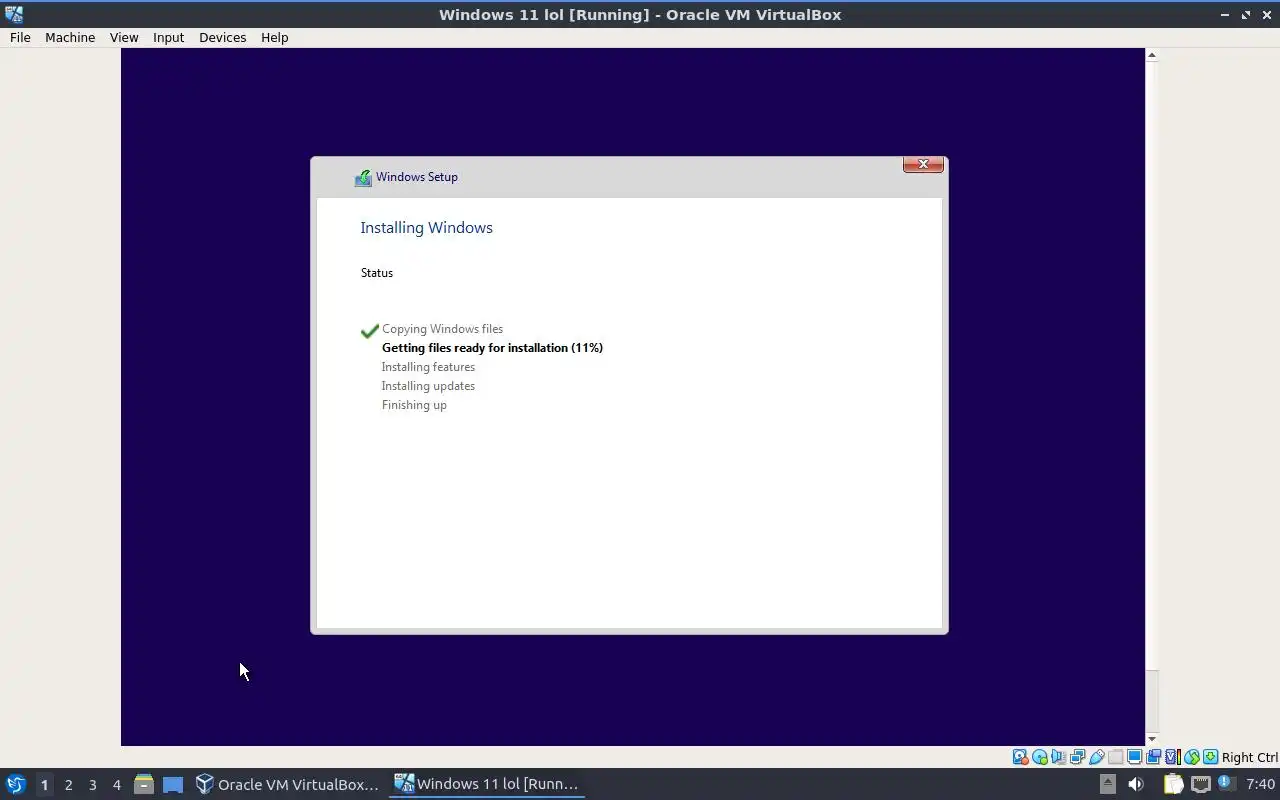Click the 'Status' label

[x=377, y=273]
